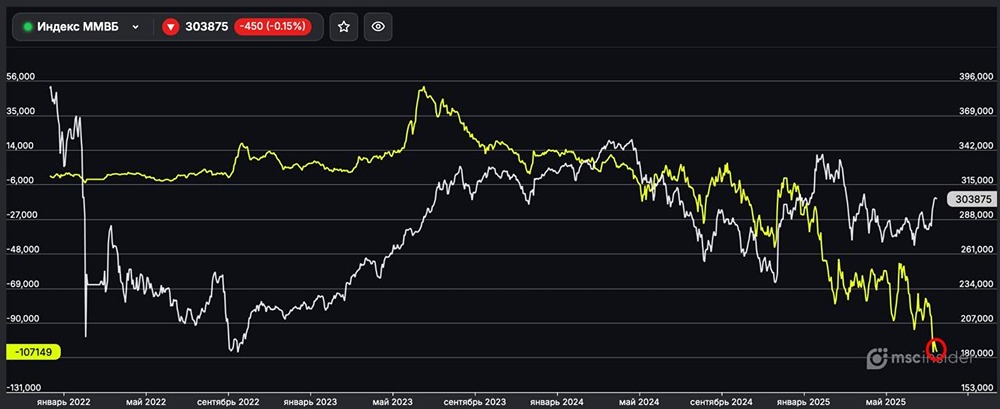
Task: Click the сентябрь 2022 date label
Action: 229,403
